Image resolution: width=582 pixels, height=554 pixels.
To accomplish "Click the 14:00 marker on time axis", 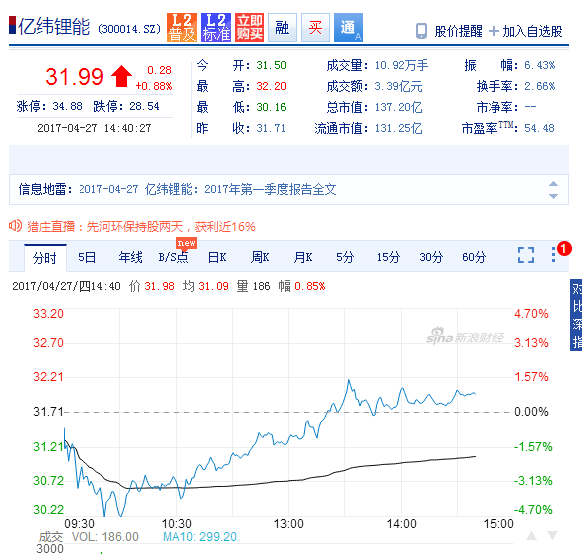I will [402, 524].
